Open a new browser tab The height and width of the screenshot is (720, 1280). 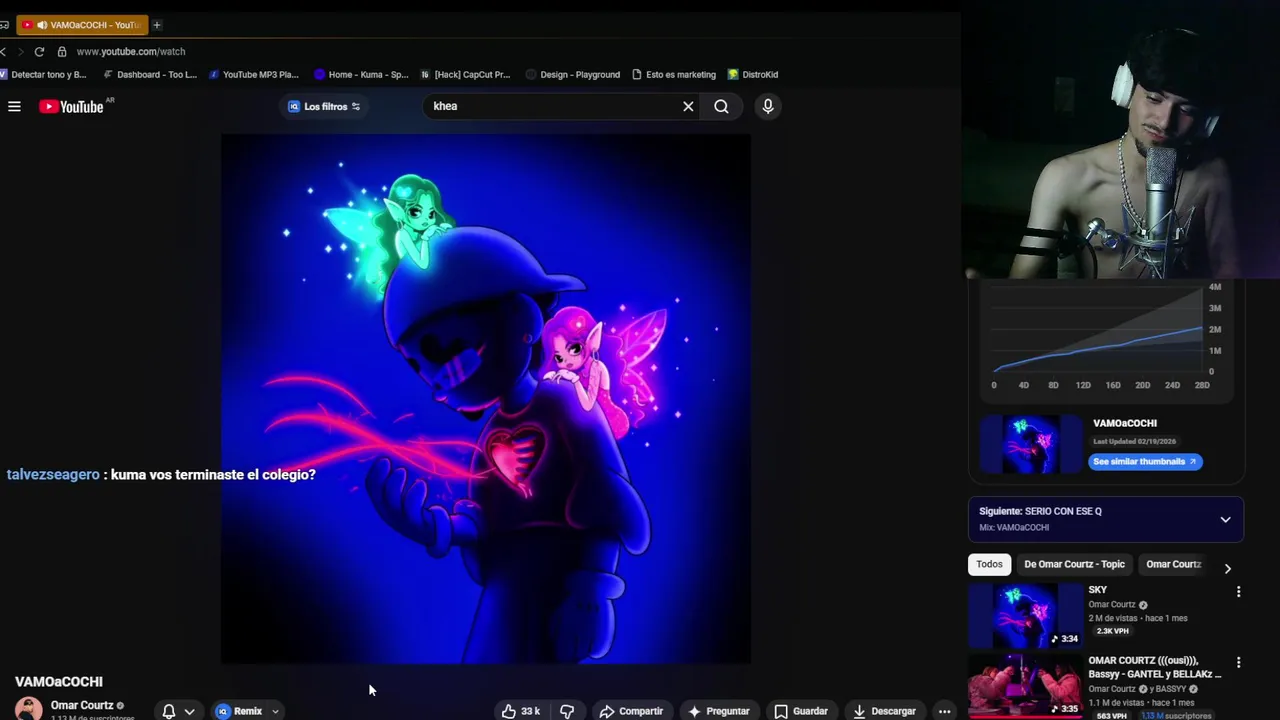pos(157,25)
